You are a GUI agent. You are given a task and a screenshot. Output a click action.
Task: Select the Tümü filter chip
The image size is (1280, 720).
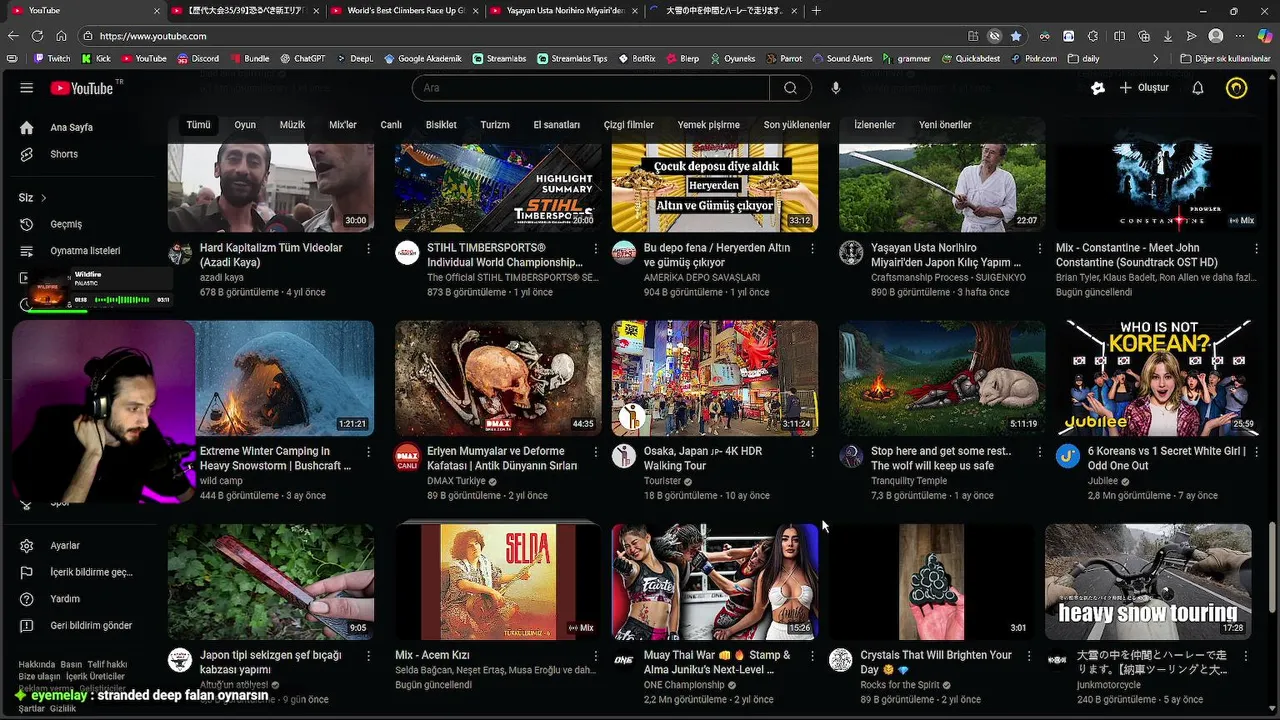(198, 125)
